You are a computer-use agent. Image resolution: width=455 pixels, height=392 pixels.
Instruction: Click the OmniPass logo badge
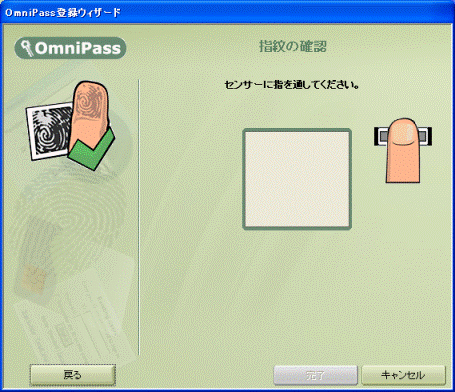pyautogui.click(x=70, y=48)
